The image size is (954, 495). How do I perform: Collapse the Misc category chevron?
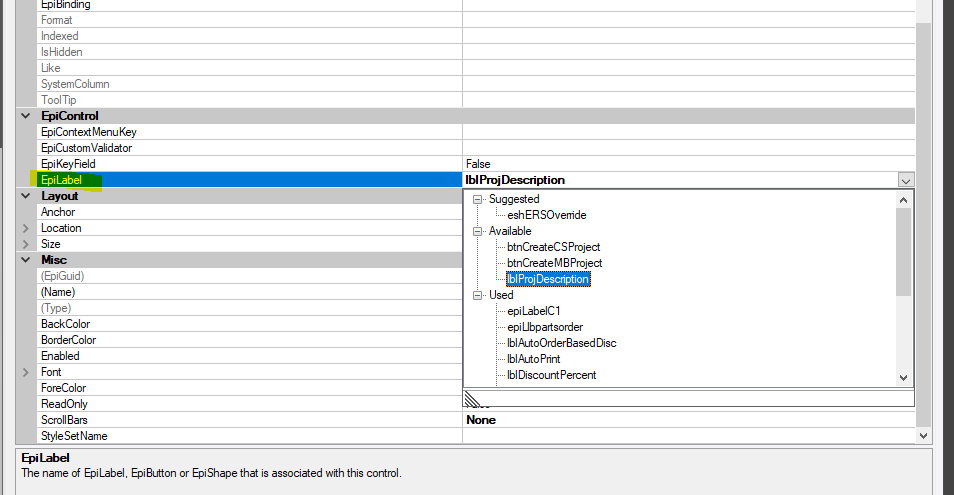point(26,260)
